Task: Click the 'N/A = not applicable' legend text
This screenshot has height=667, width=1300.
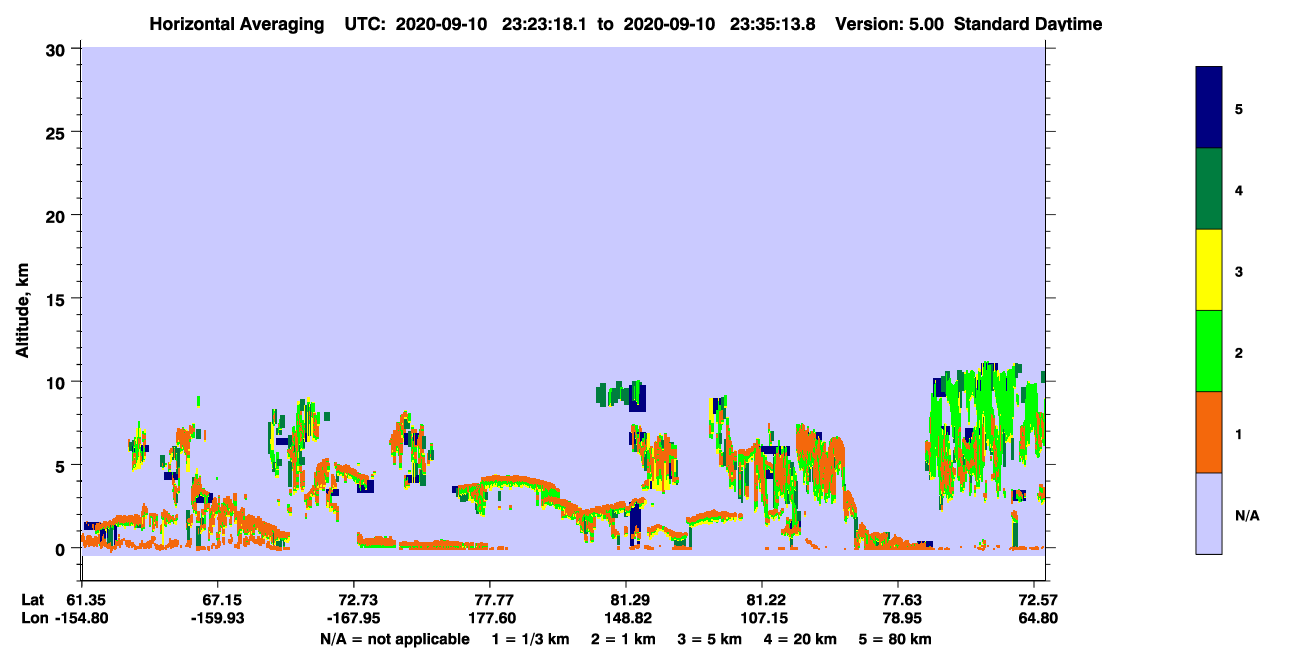Action: (394, 639)
